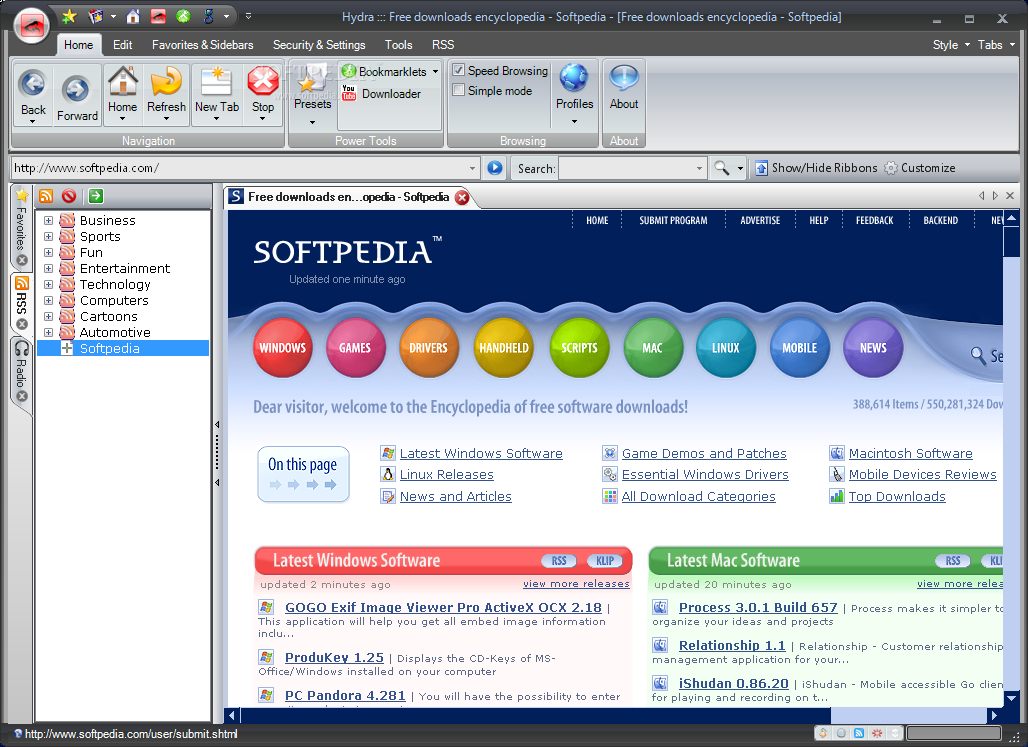The width and height of the screenshot is (1028, 747).
Task: Open the Home page icon in ribbon
Action: pos(123,82)
